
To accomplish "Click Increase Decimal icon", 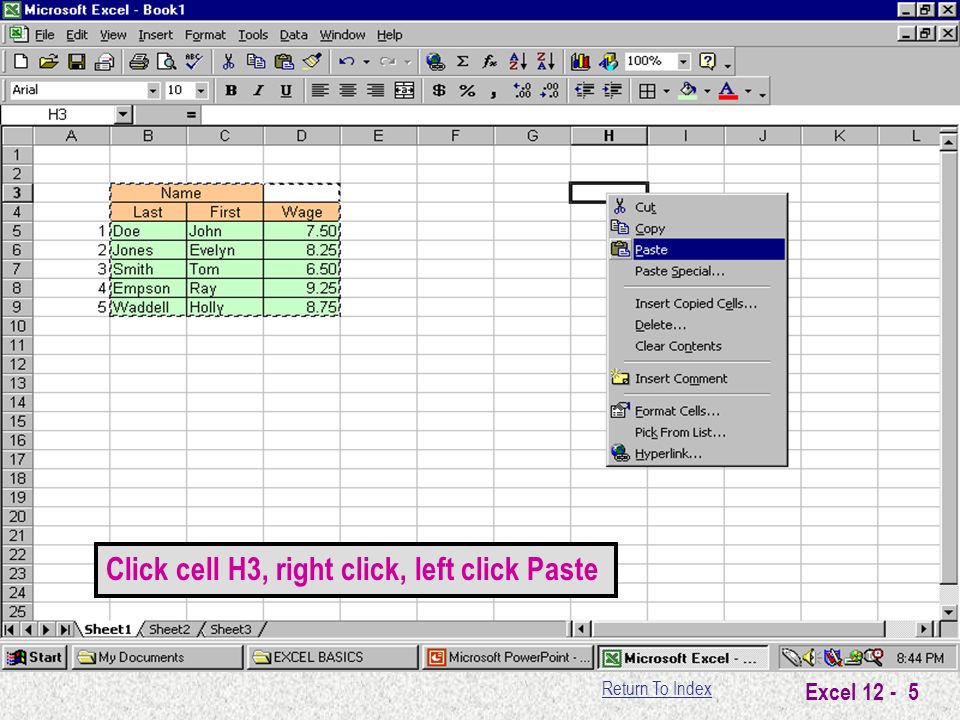I will (x=522, y=91).
